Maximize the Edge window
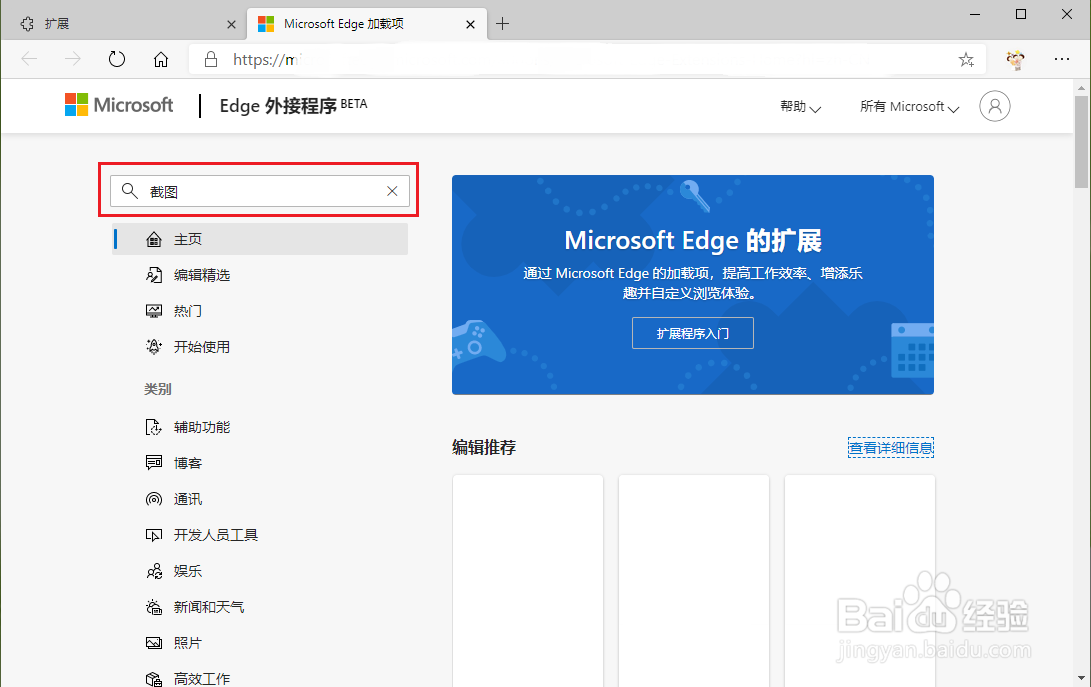 coord(1021,15)
